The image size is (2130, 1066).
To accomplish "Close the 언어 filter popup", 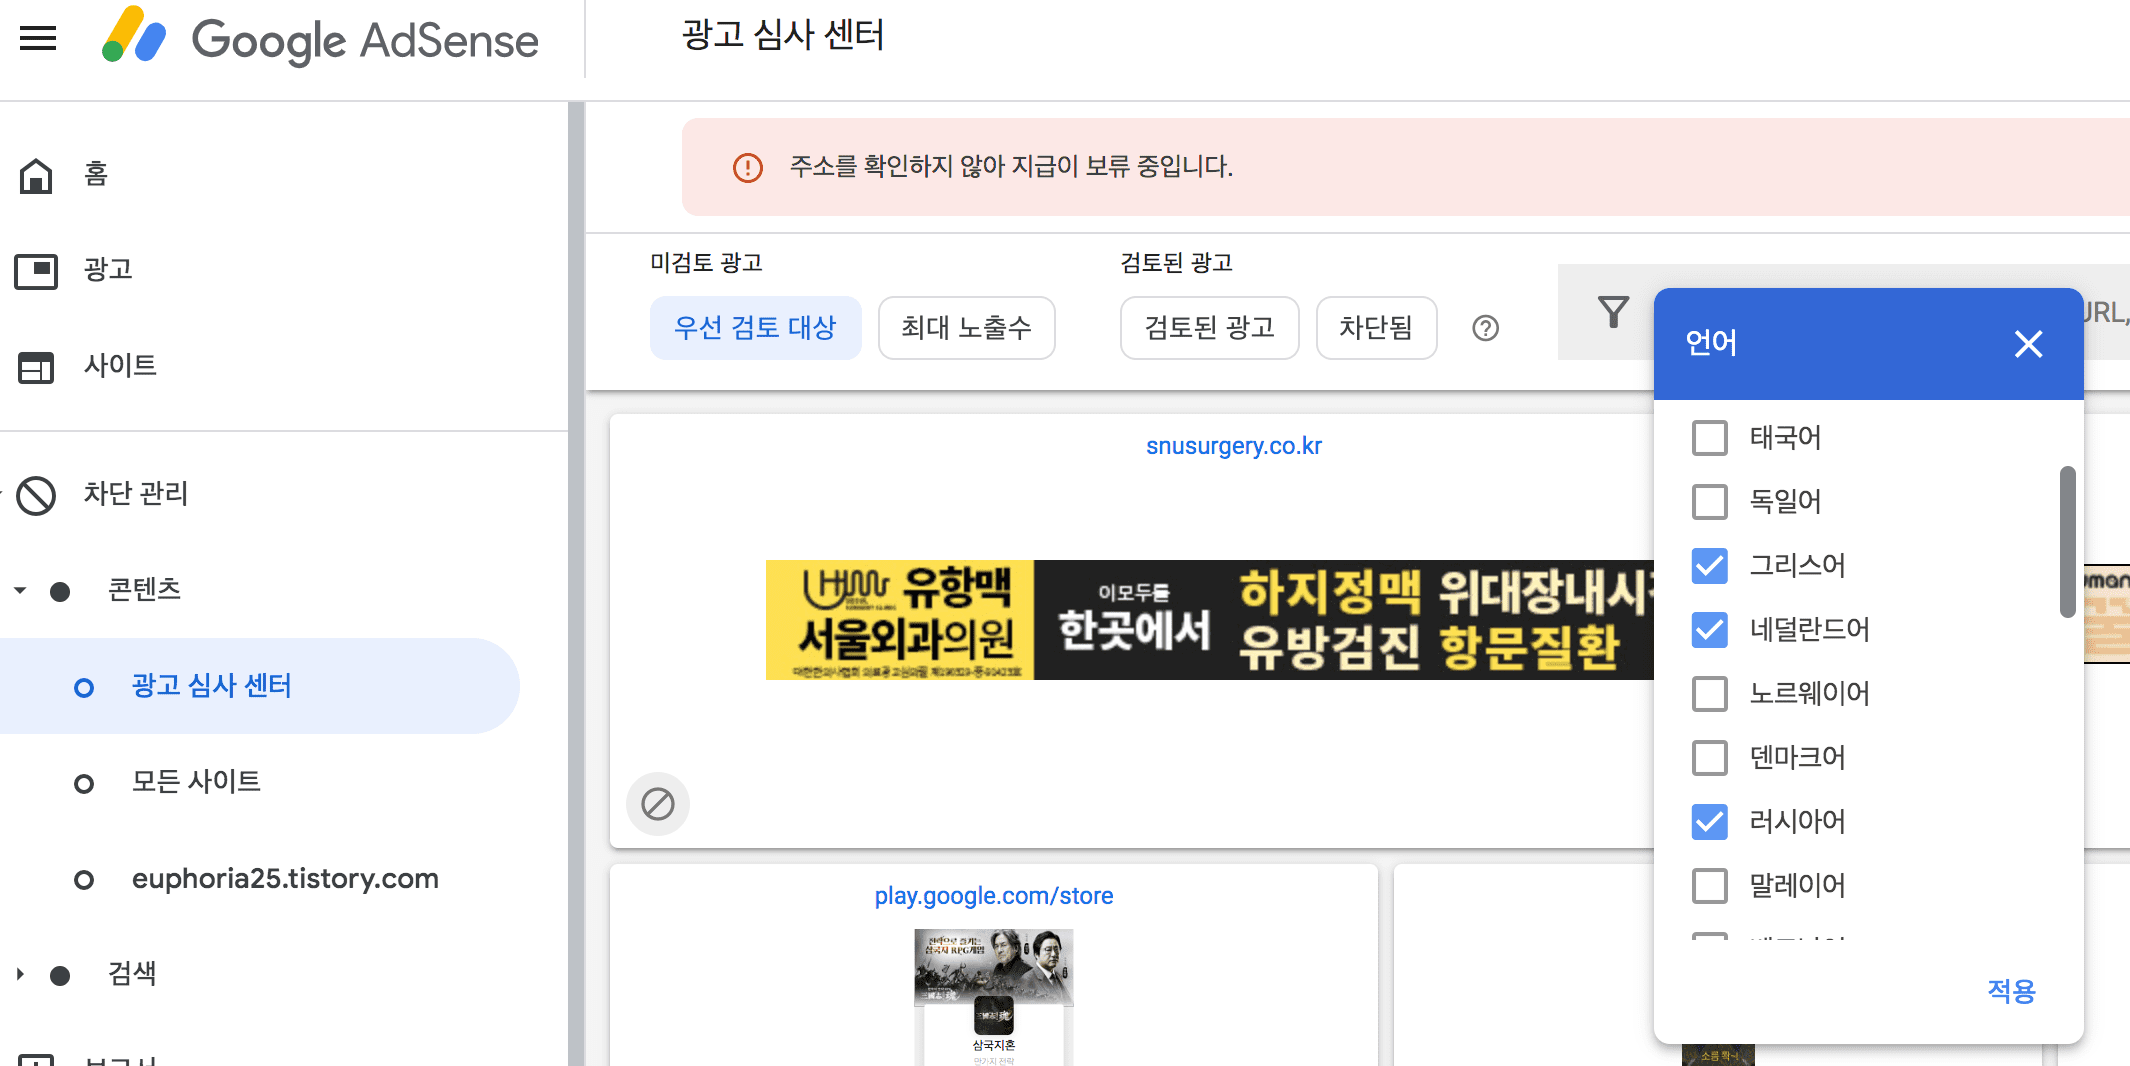I will [2028, 344].
